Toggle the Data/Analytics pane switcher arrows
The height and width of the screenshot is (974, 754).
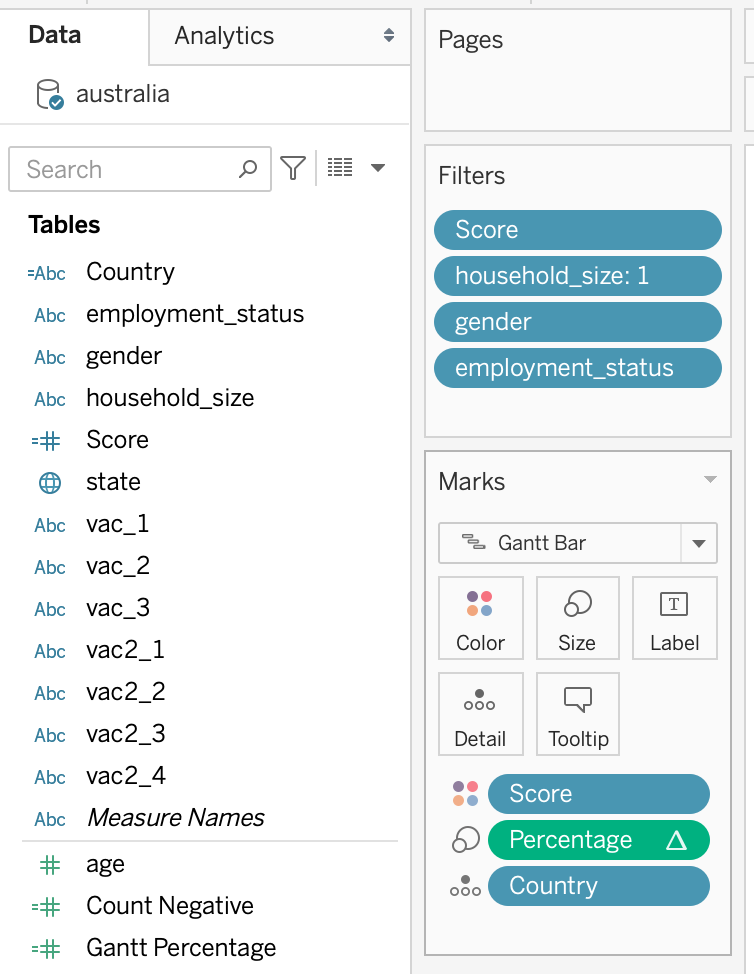pos(389,36)
